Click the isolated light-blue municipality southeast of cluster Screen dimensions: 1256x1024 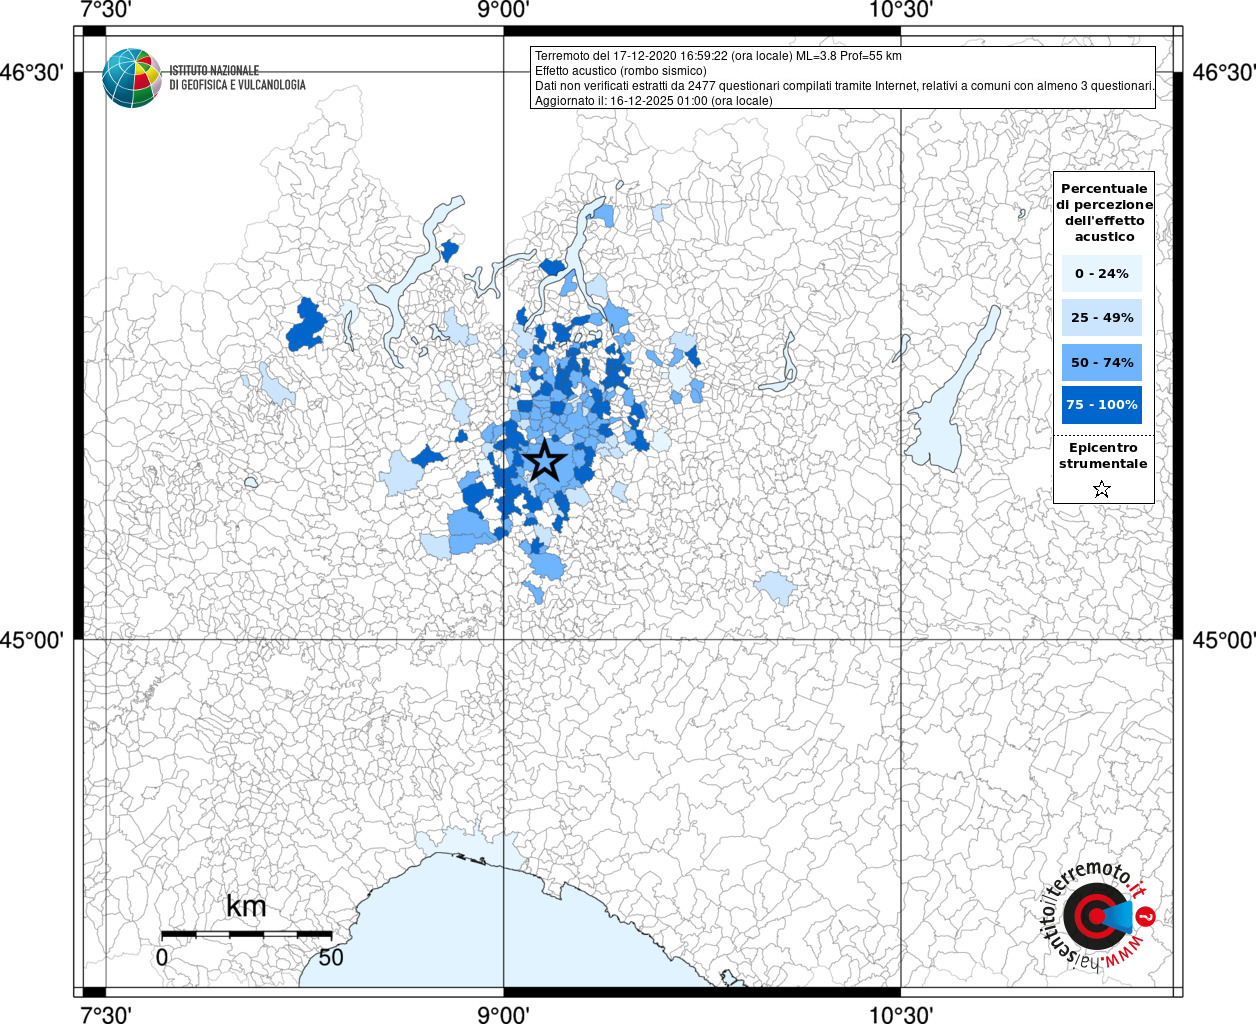coord(776,587)
